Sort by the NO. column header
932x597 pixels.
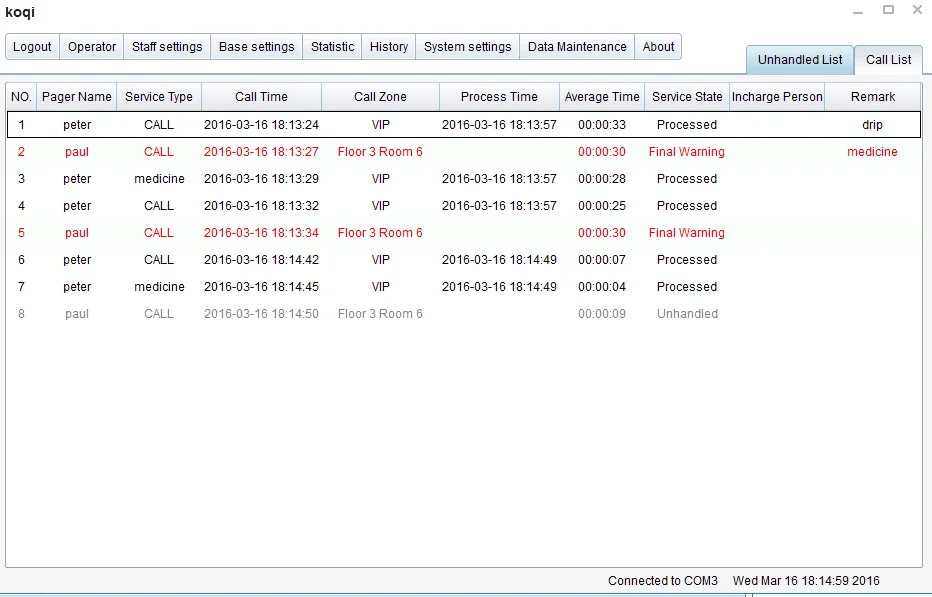[x=21, y=97]
